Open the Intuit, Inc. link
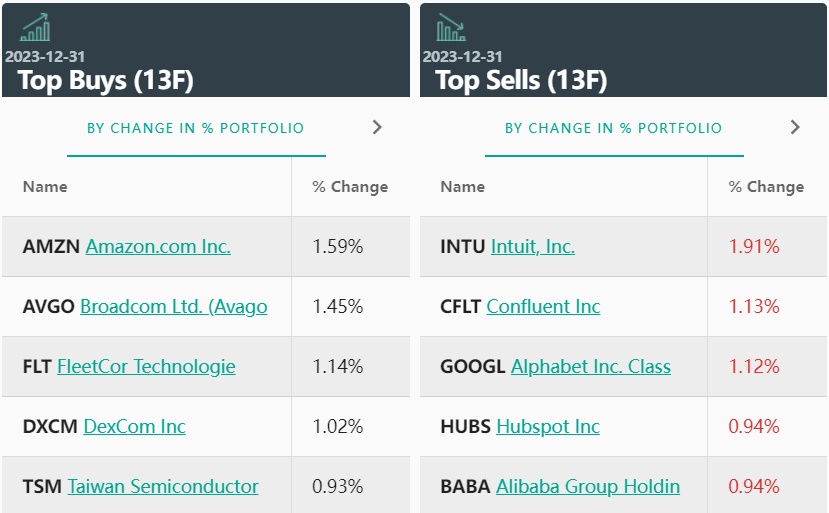The image size is (829, 513). tap(533, 246)
